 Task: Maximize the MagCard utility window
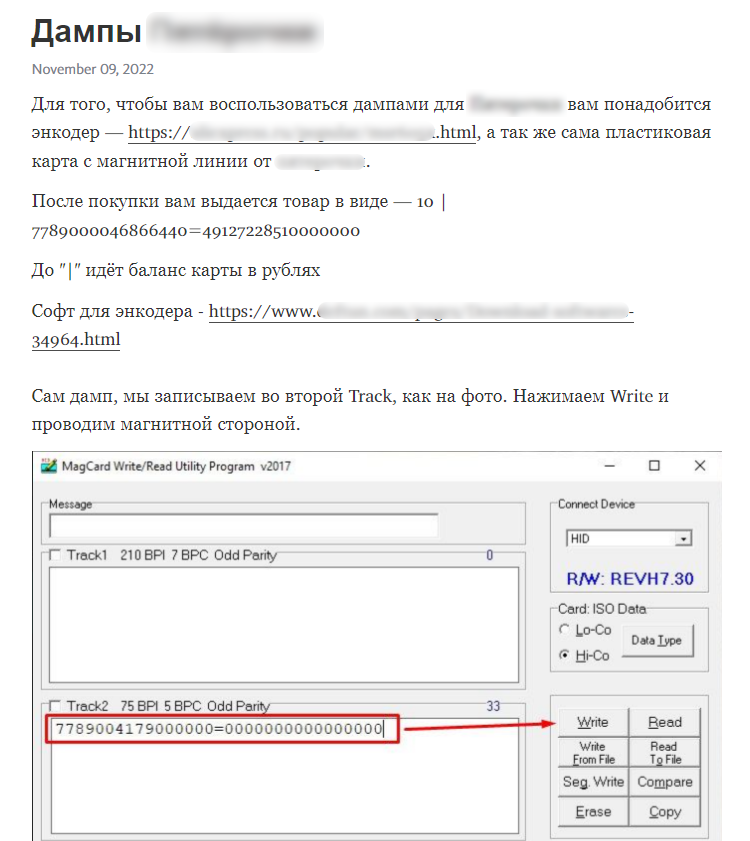tap(654, 466)
